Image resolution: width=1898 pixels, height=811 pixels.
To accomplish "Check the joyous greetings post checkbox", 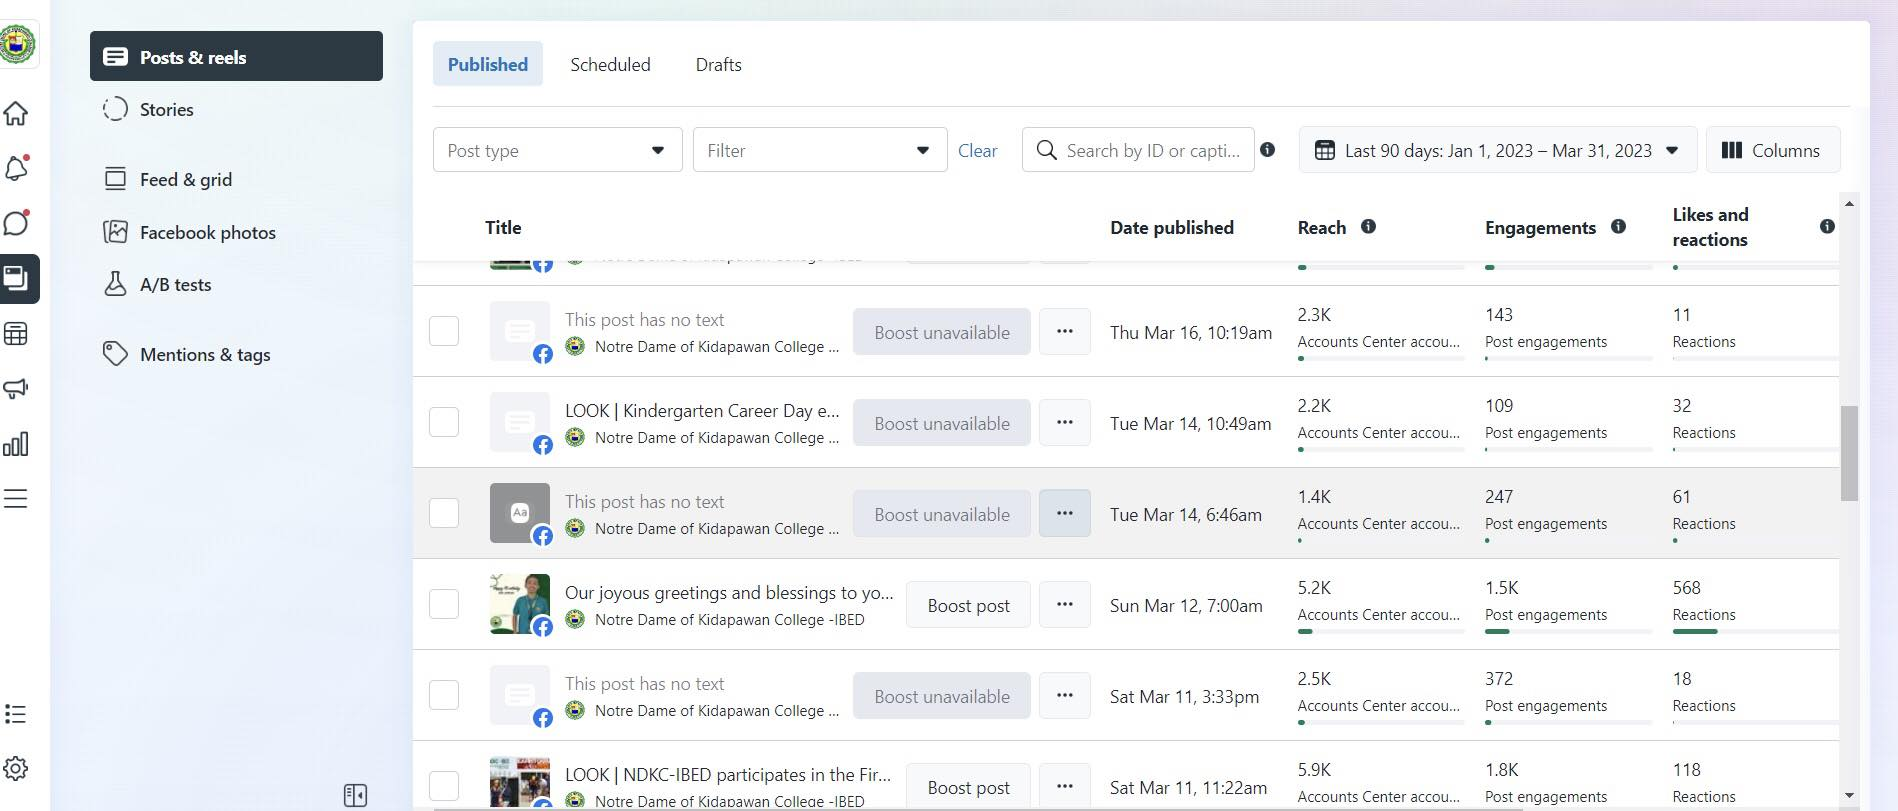I will point(444,604).
